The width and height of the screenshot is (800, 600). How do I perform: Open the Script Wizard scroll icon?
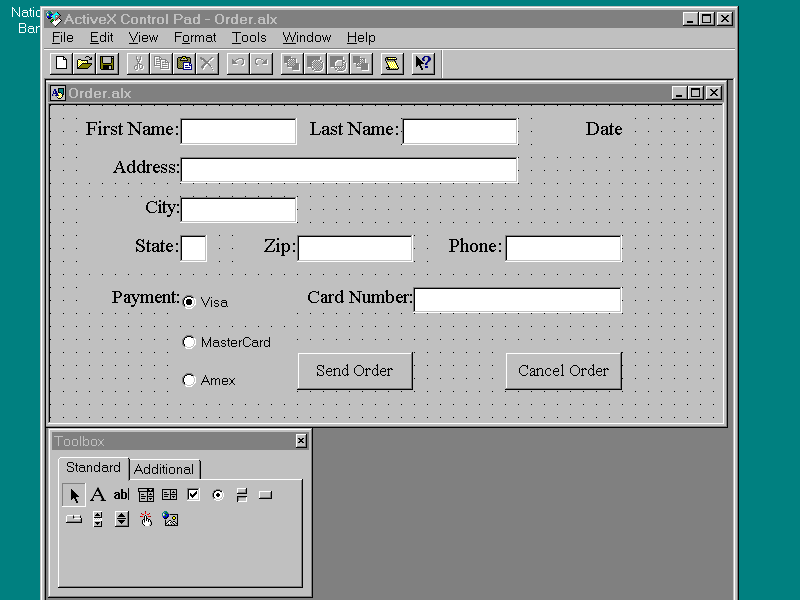pos(391,64)
